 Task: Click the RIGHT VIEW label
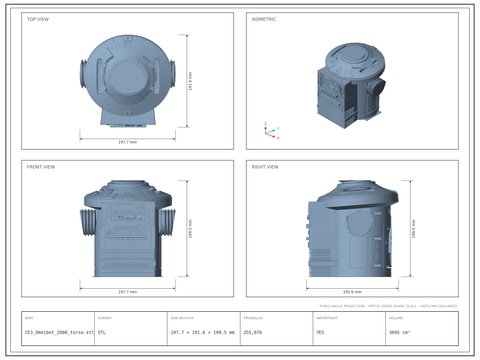(265, 167)
